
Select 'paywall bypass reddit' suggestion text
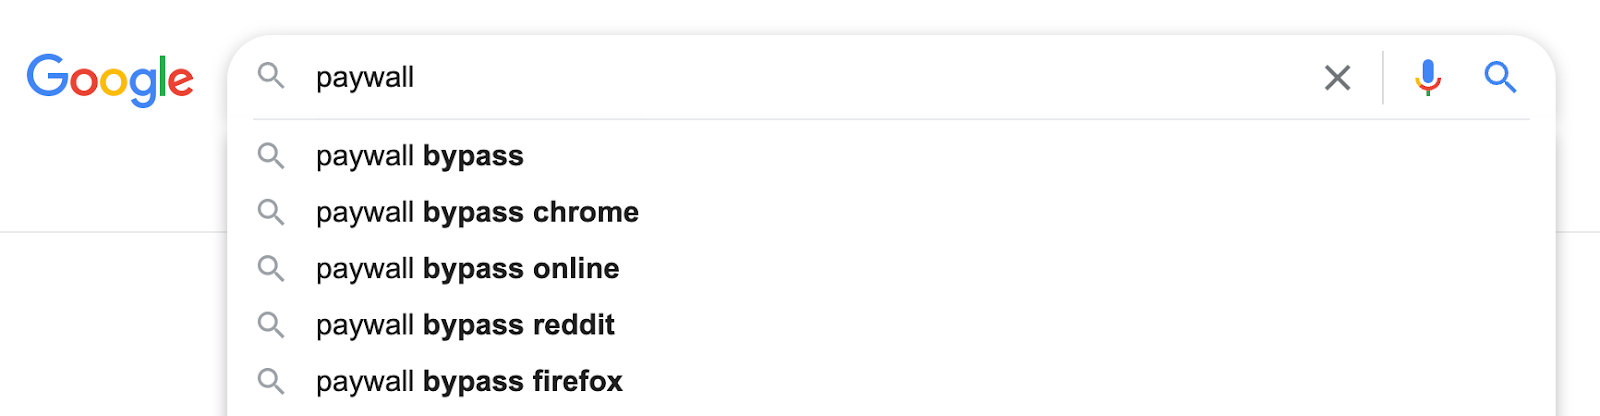[x=465, y=326]
